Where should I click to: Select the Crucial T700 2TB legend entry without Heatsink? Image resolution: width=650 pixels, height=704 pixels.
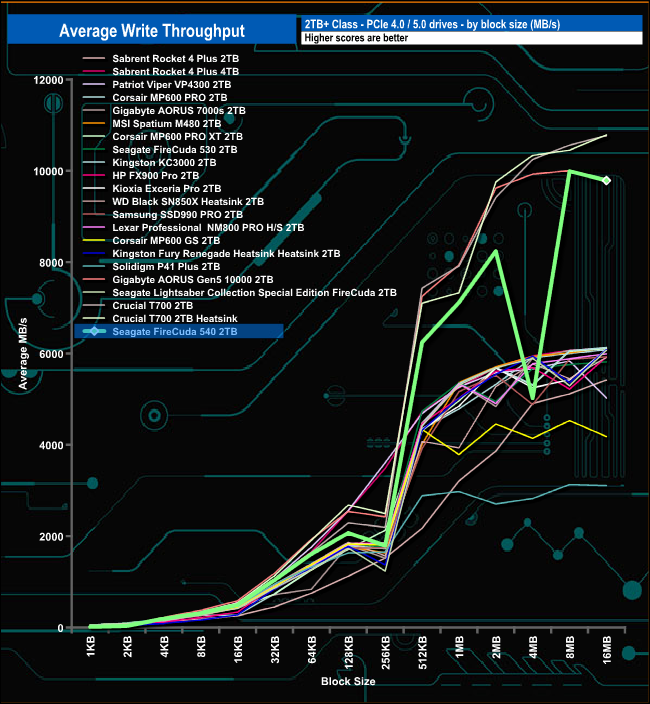coord(153,306)
